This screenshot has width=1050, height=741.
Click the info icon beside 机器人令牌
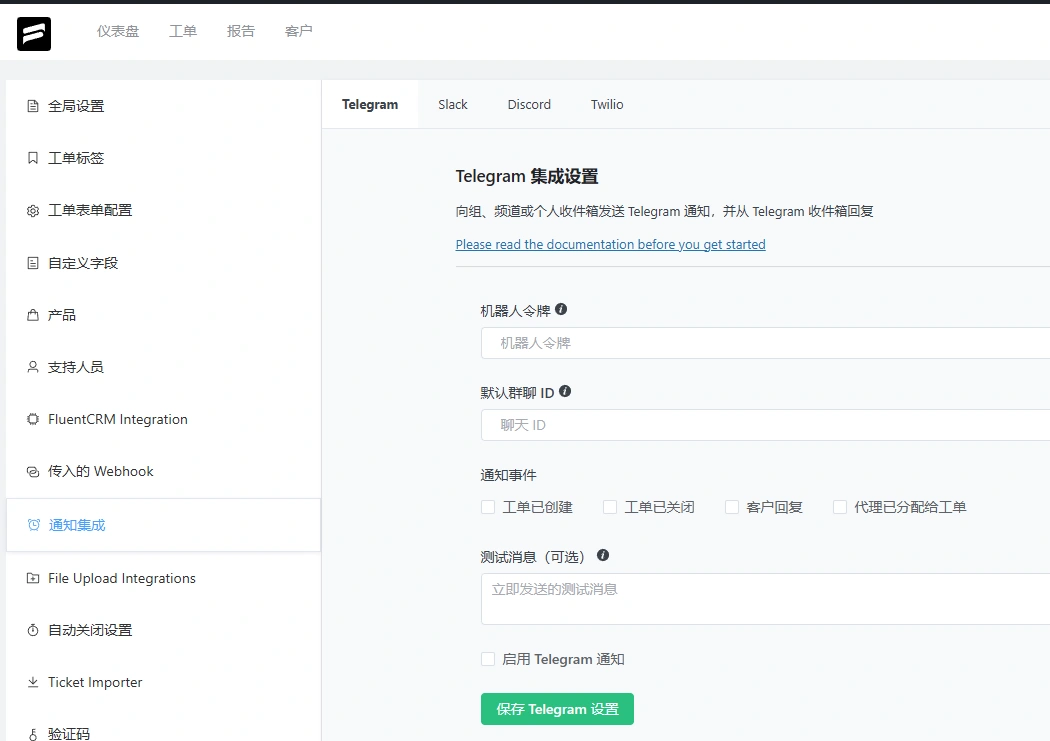(x=561, y=309)
